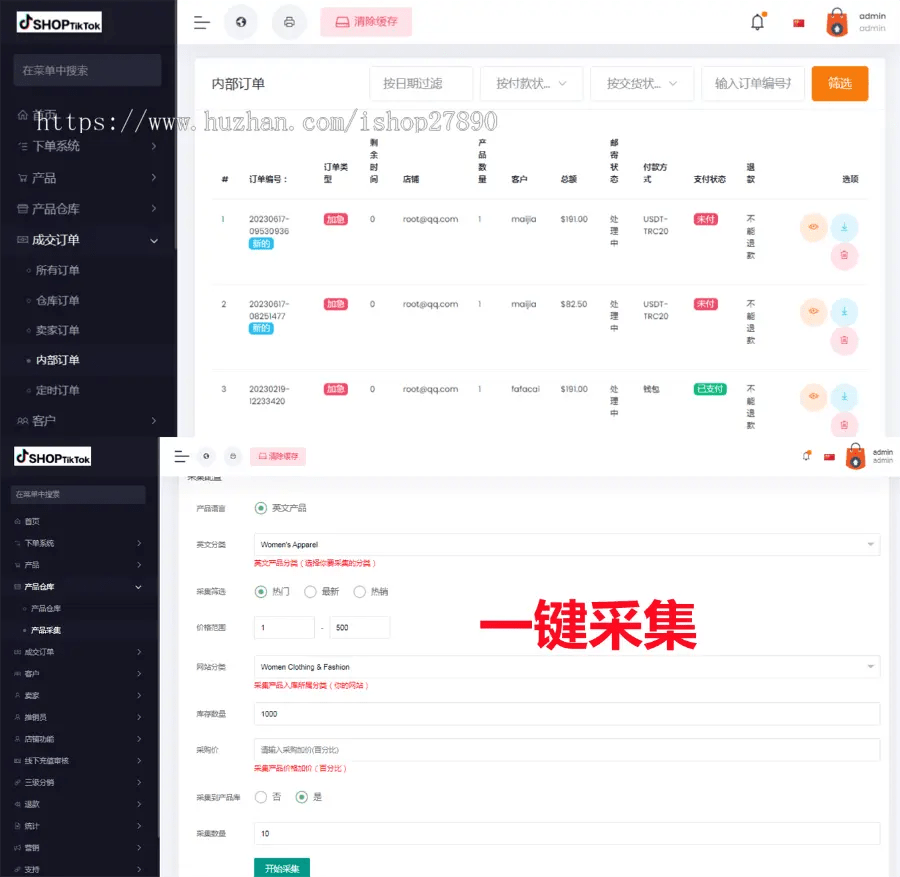Click hamburger icon to collapse the sidebar
The height and width of the screenshot is (877, 900).
201,22
